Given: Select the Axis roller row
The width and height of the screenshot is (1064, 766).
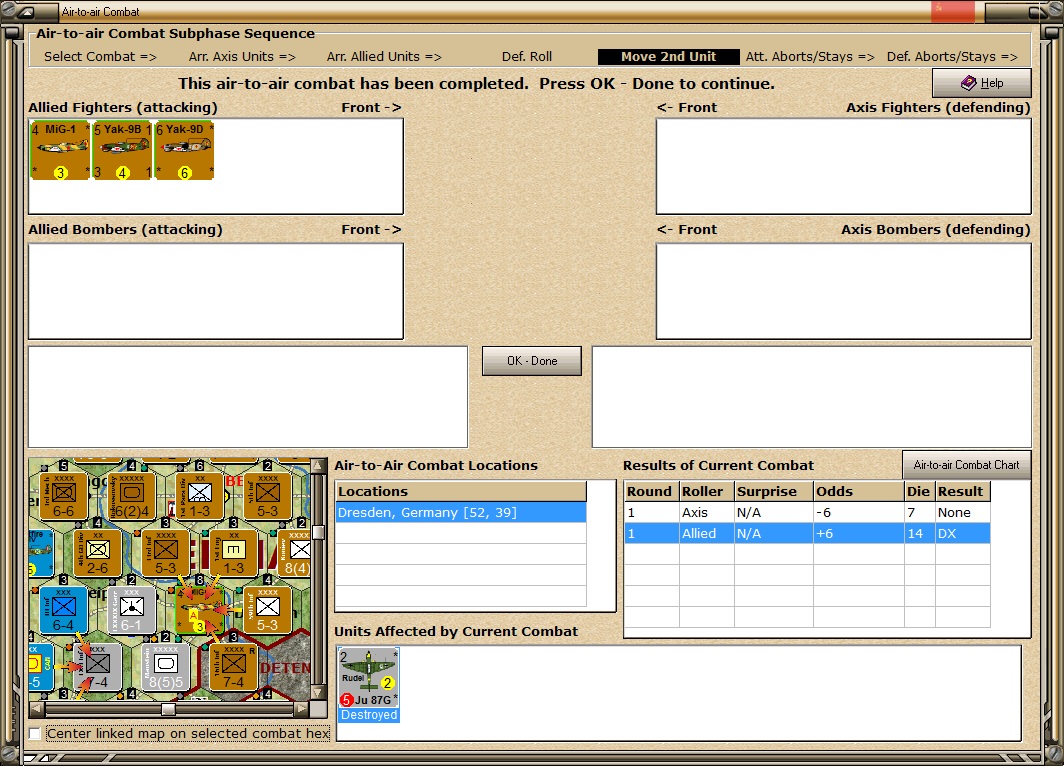Looking at the screenshot, I should [x=807, y=512].
